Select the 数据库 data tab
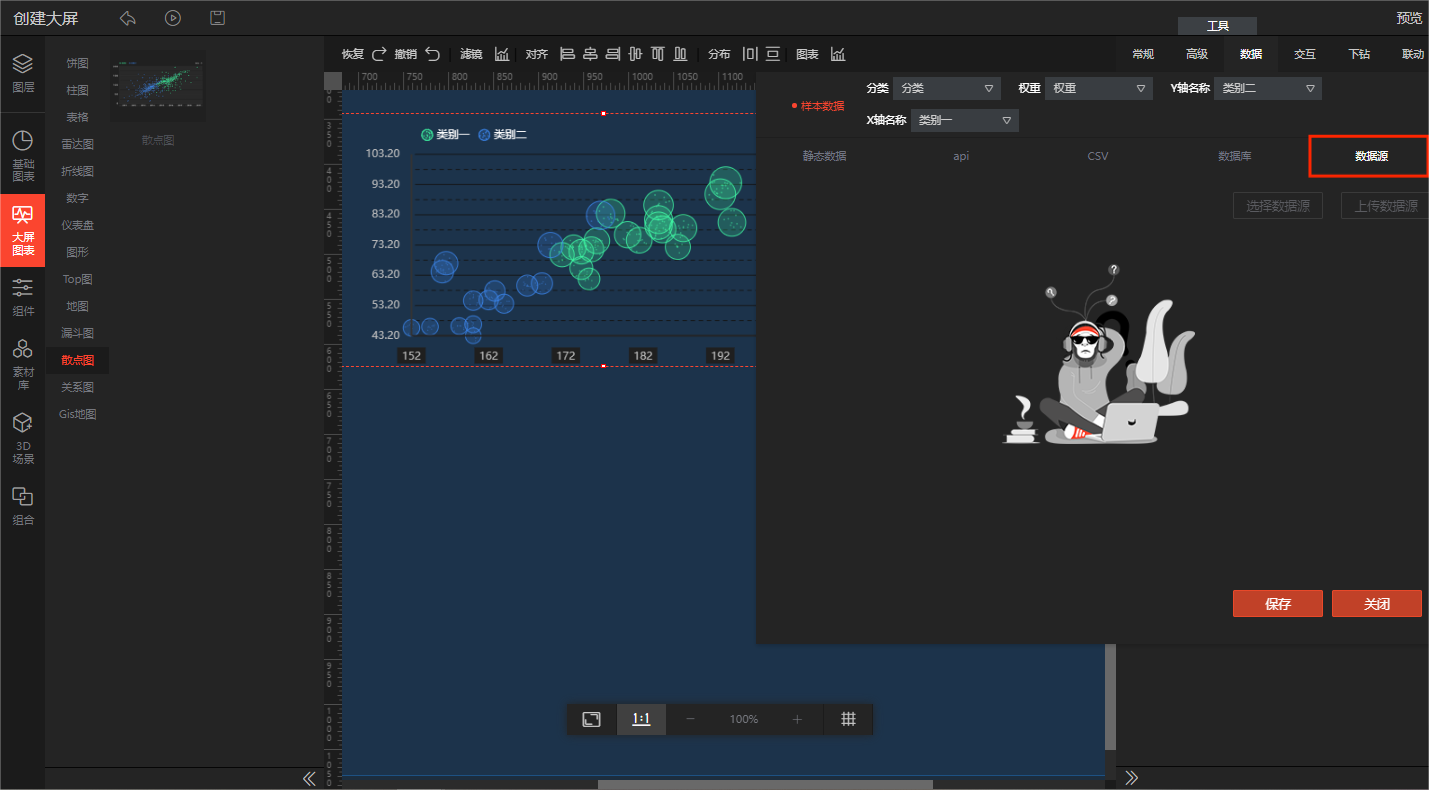Viewport: 1429px width, 790px height. click(1234, 156)
